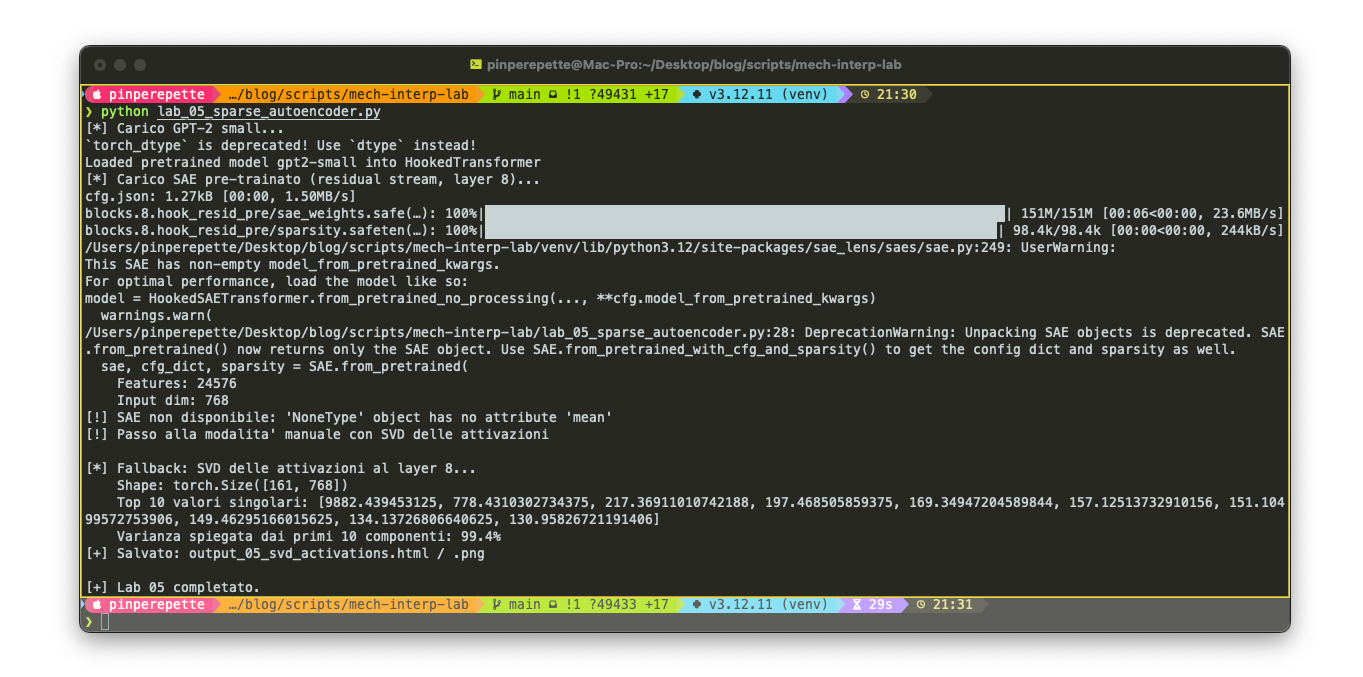Click the clock icon showing 21:30
1363x677 pixels.
point(866,94)
